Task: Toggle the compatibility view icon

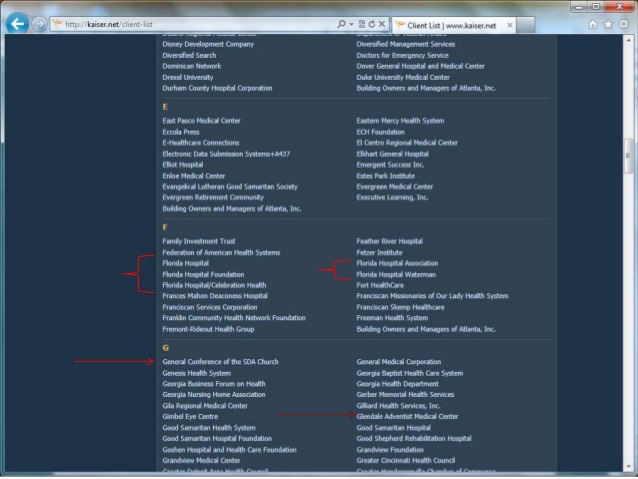Action: click(362, 24)
